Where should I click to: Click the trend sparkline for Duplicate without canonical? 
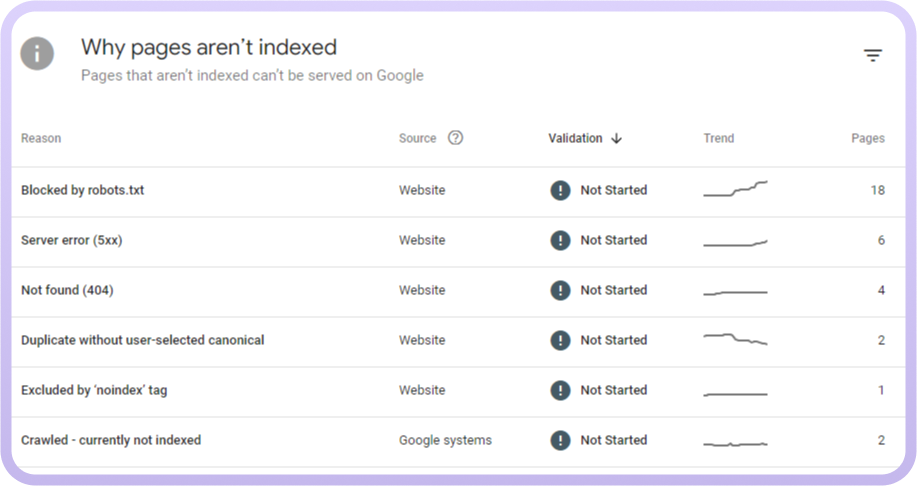point(735,339)
